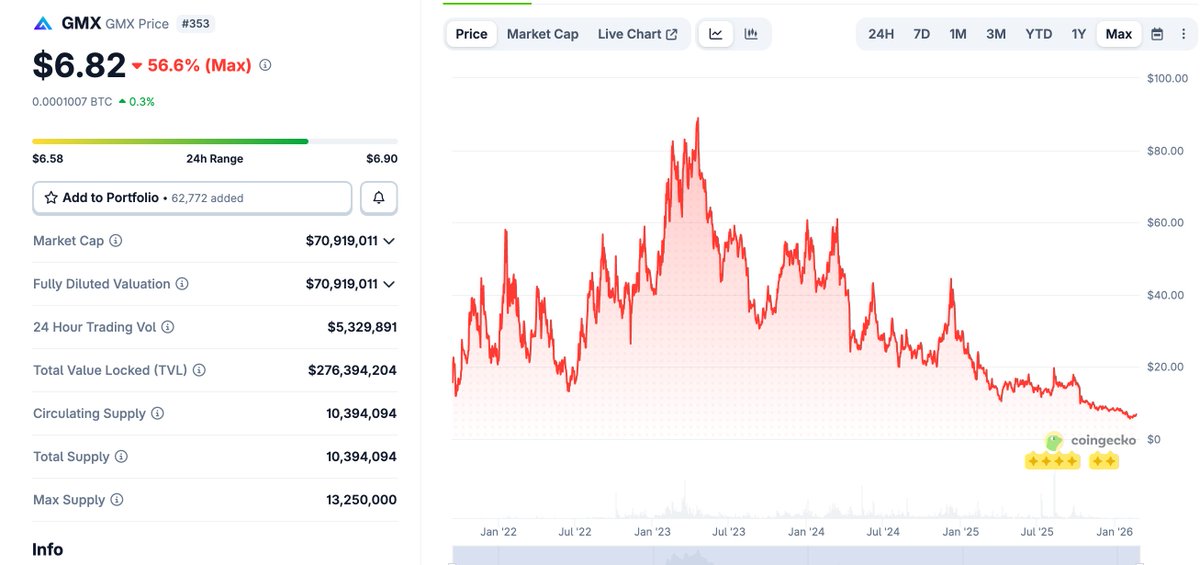Open the chart three-dot options menu
Screen dimensions: 1200x565
click(x=1183, y=34)
